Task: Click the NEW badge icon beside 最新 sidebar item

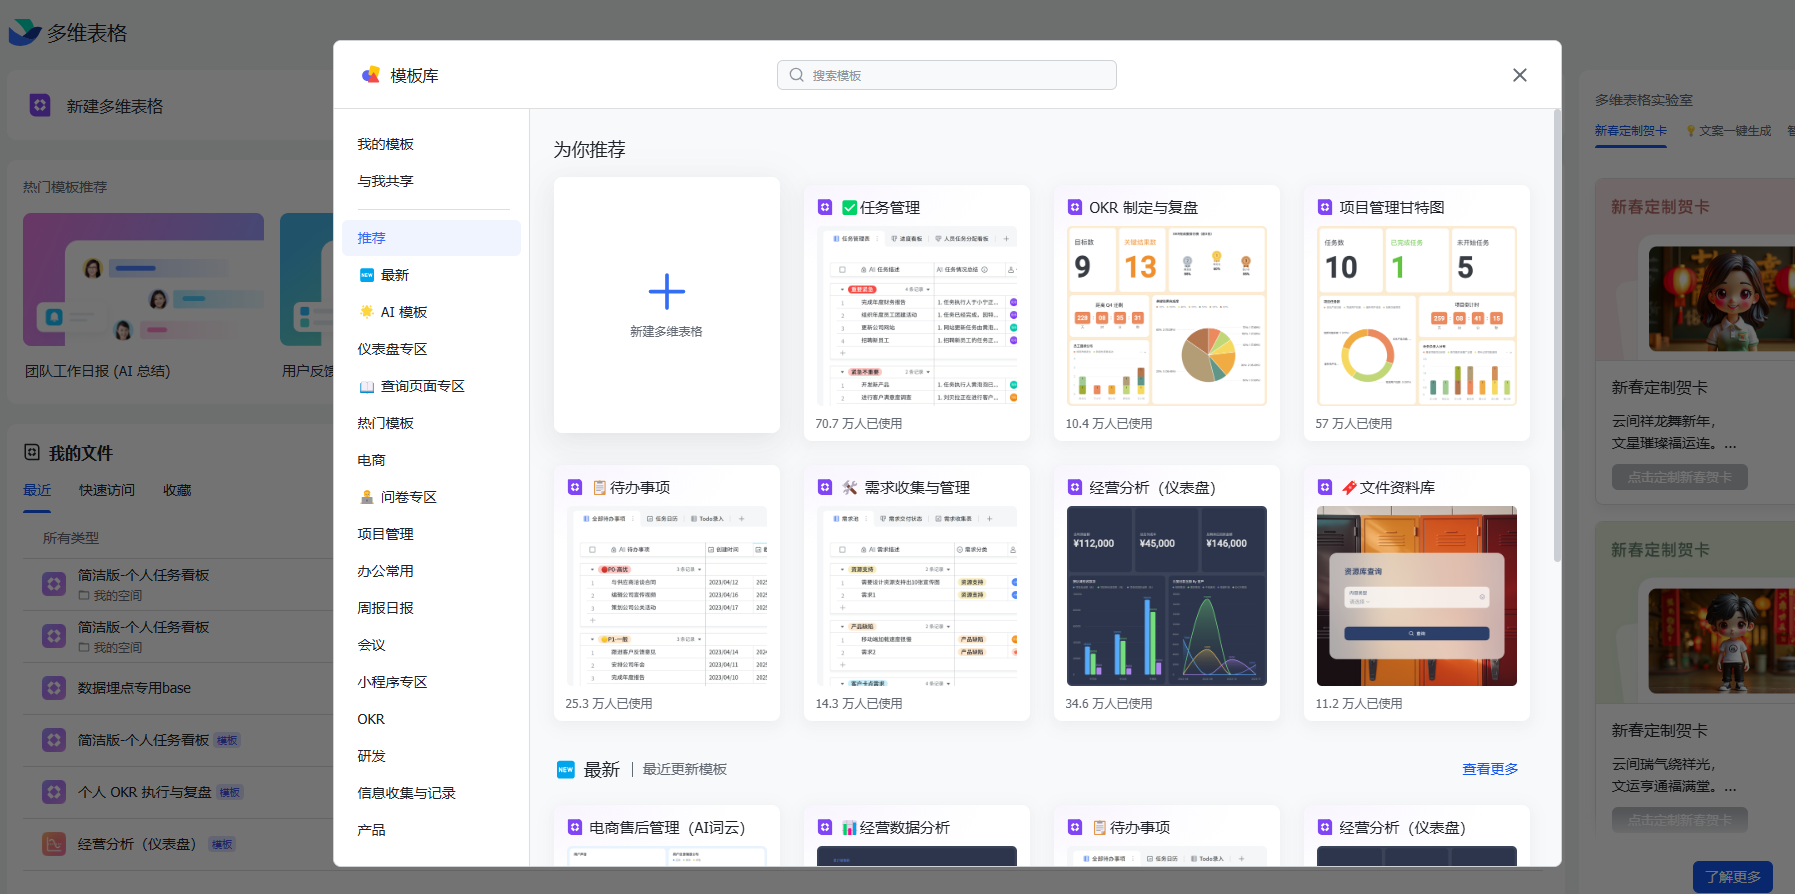Action: pos(367,275)
